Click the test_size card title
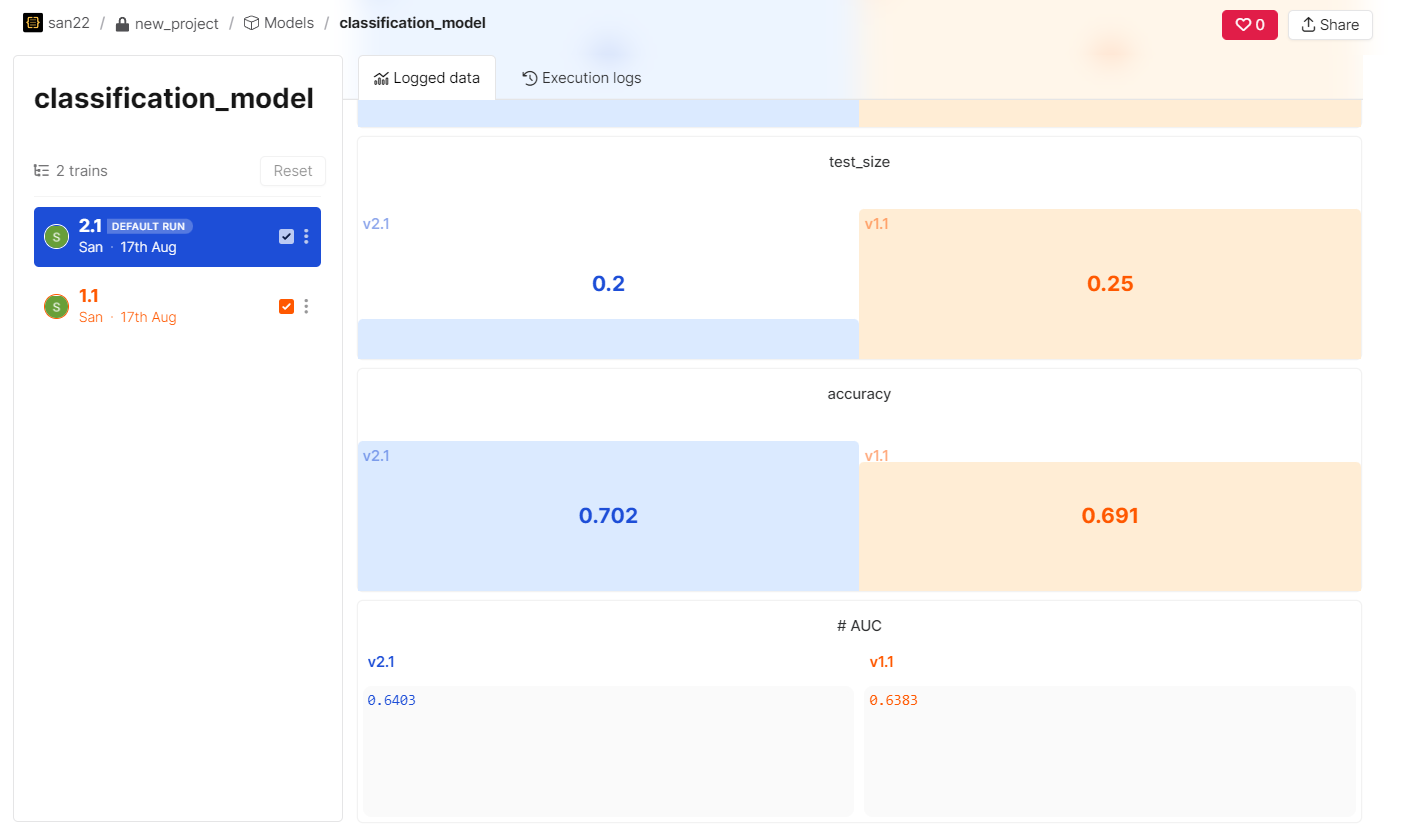 click(859, 162)
